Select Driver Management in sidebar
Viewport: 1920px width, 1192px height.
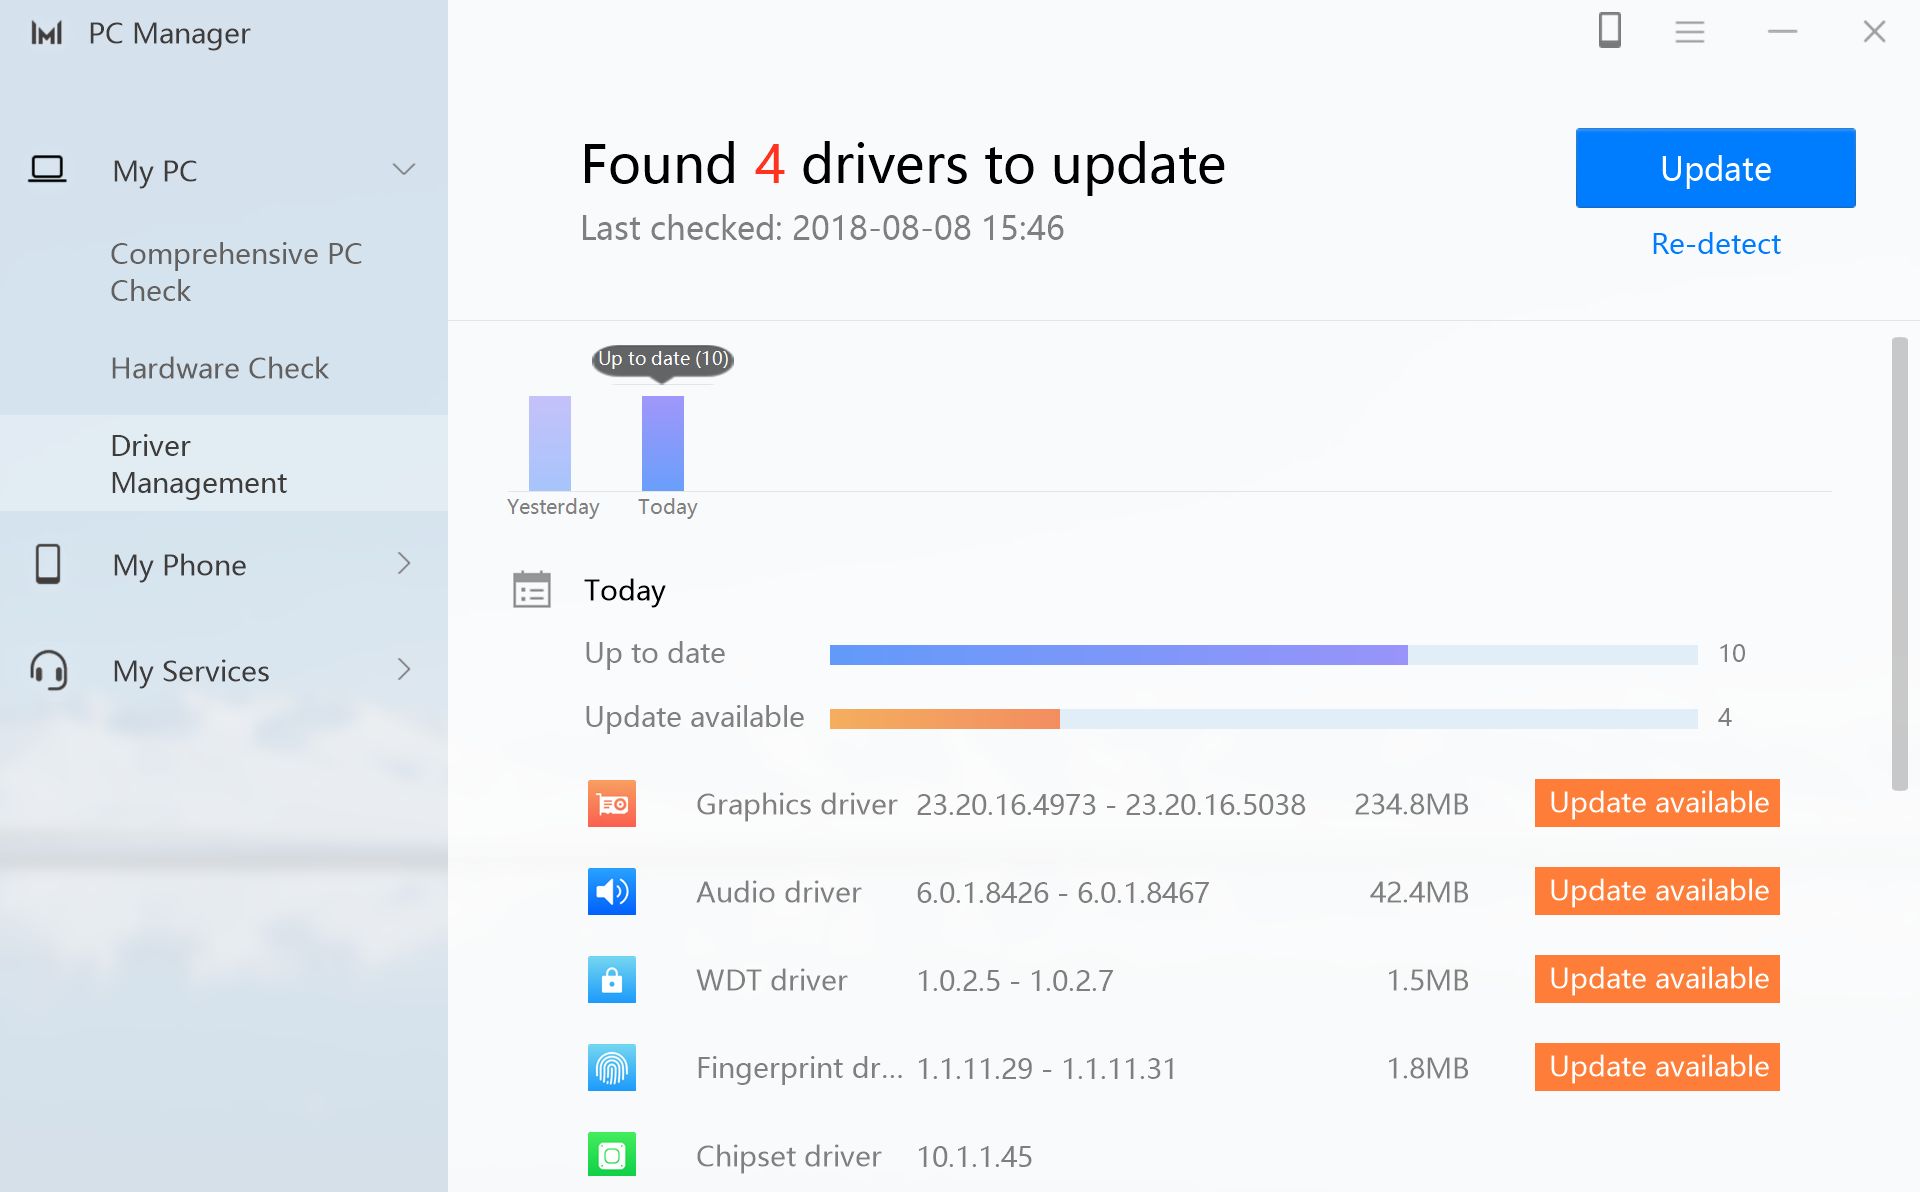pos(198,464)
